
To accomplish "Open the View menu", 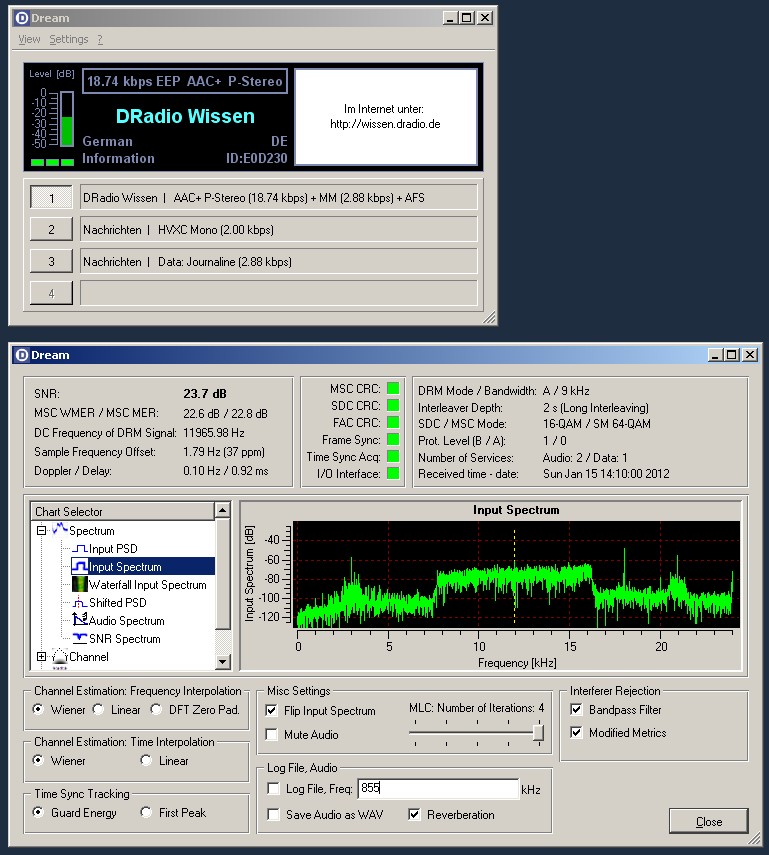I will [29, 39].
